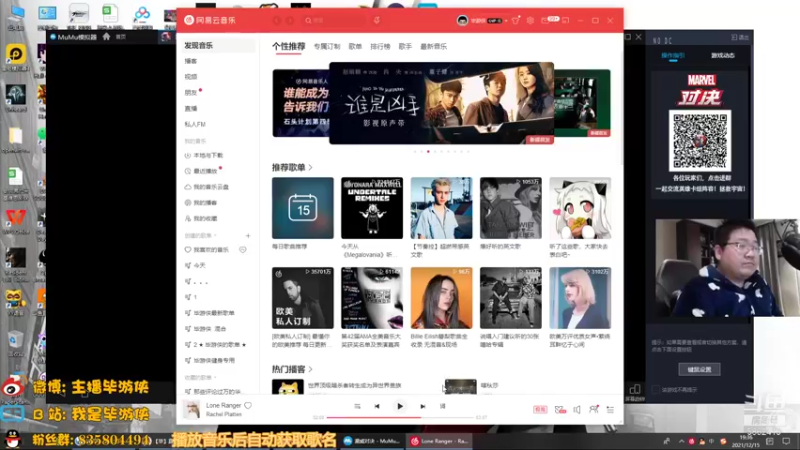Viewport: 800px width, 450px height.
Task: Select the 歌单 tab
Action: tap(355, 46)
